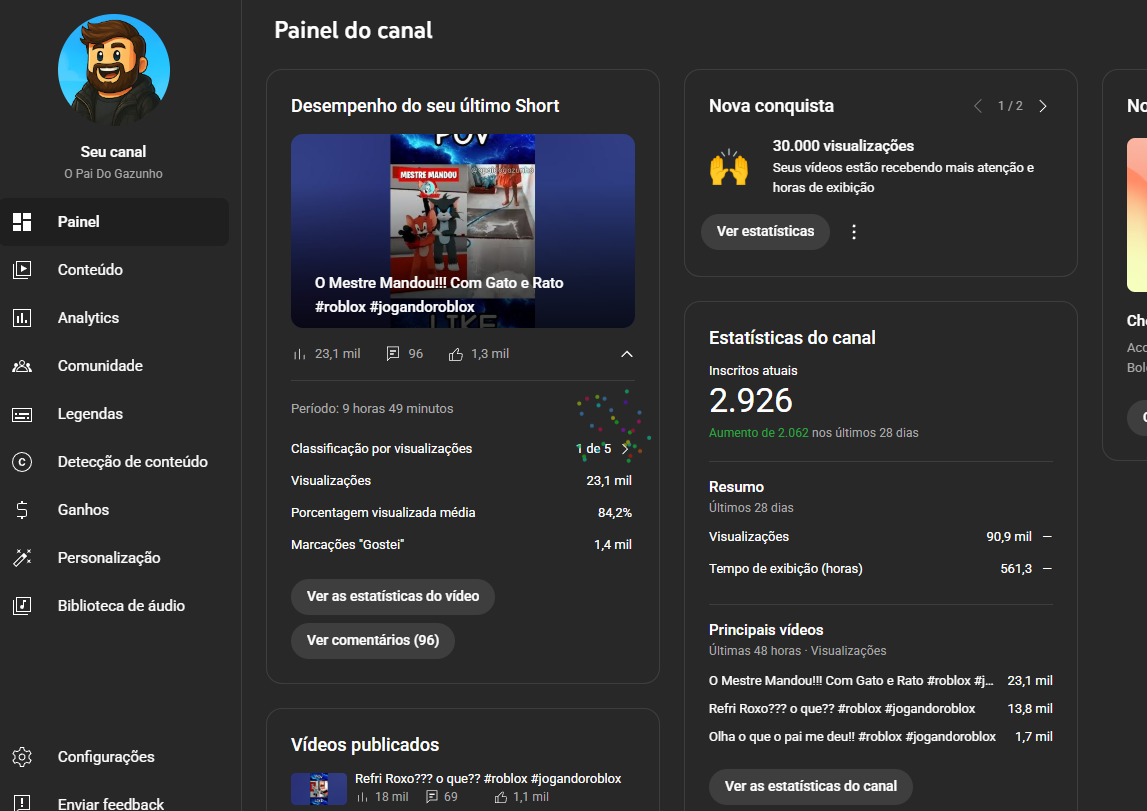The image size is (1147, 811).
Task: Open the three-dot menu in Nova conquista
Action: click(854, 232)
